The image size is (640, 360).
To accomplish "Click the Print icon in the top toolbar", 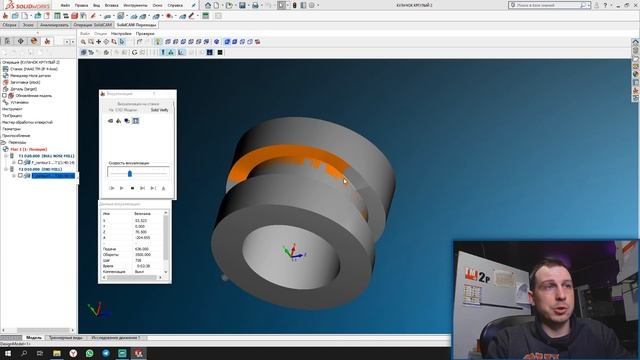I will pos(255,5).
